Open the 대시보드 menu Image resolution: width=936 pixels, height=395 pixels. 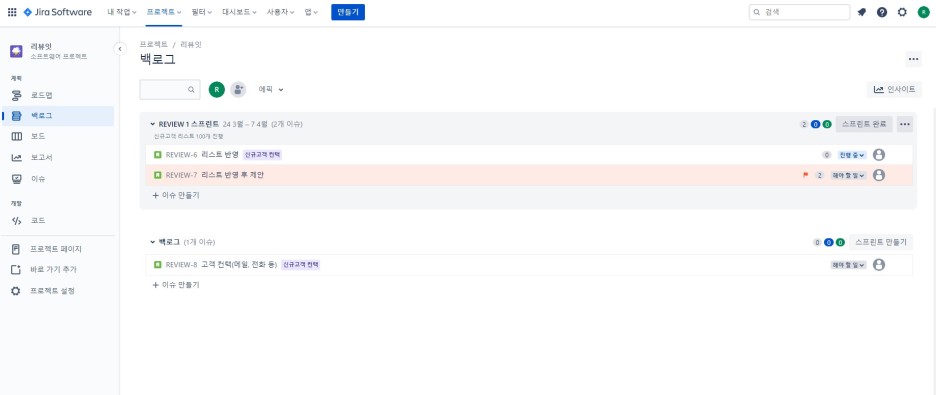pos(239,12)
